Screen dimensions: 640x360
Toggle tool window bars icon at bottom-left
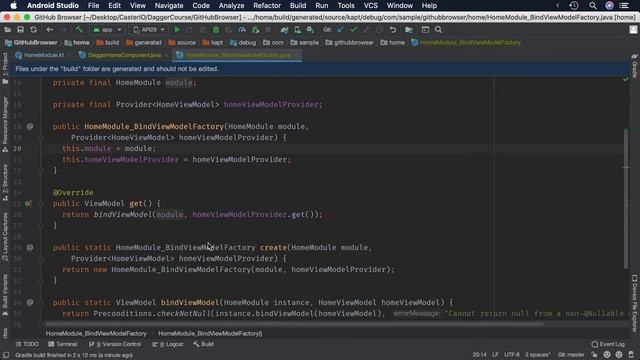pyautogui.click(x=6, y=355)
